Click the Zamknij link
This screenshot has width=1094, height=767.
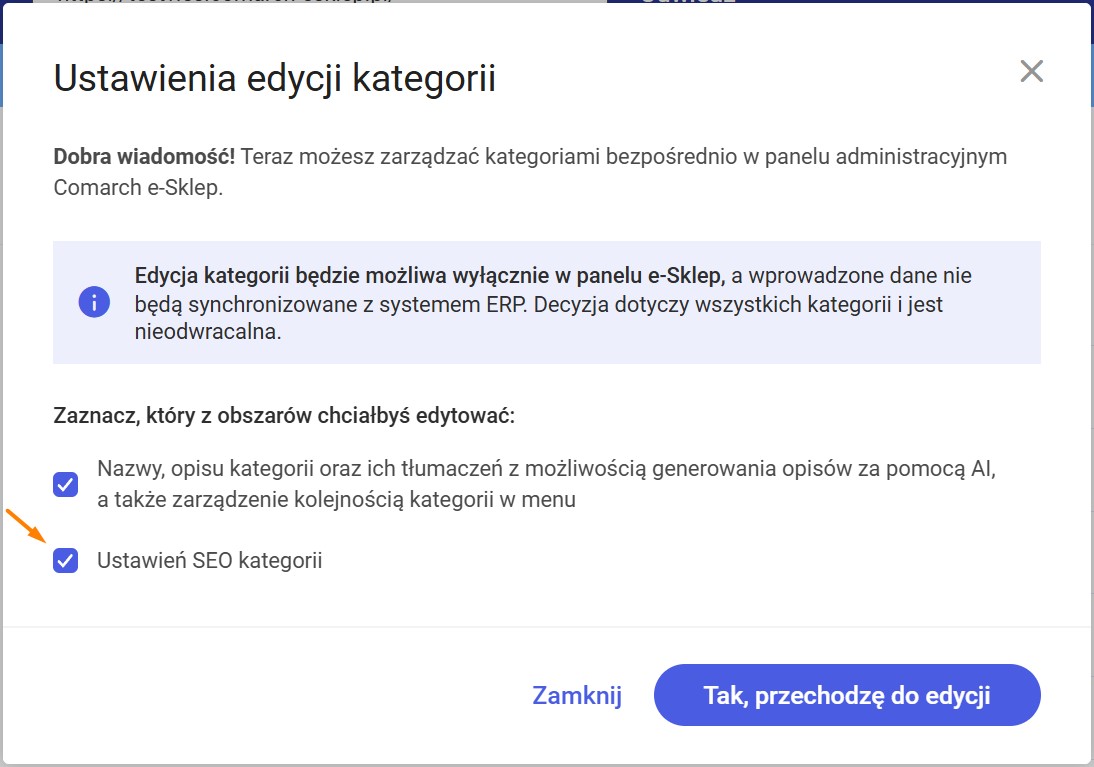pyautogui.click(x=577, y=695)
